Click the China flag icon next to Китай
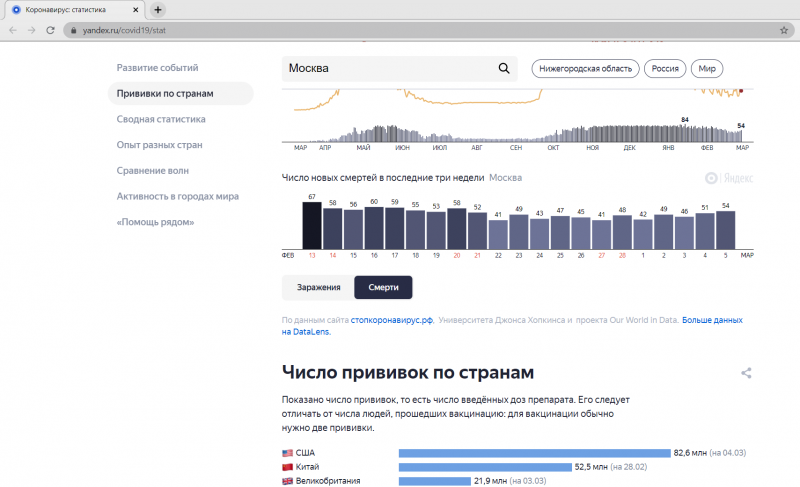The height and width of the screenshot is (487, 800). (x=287, y=467)
